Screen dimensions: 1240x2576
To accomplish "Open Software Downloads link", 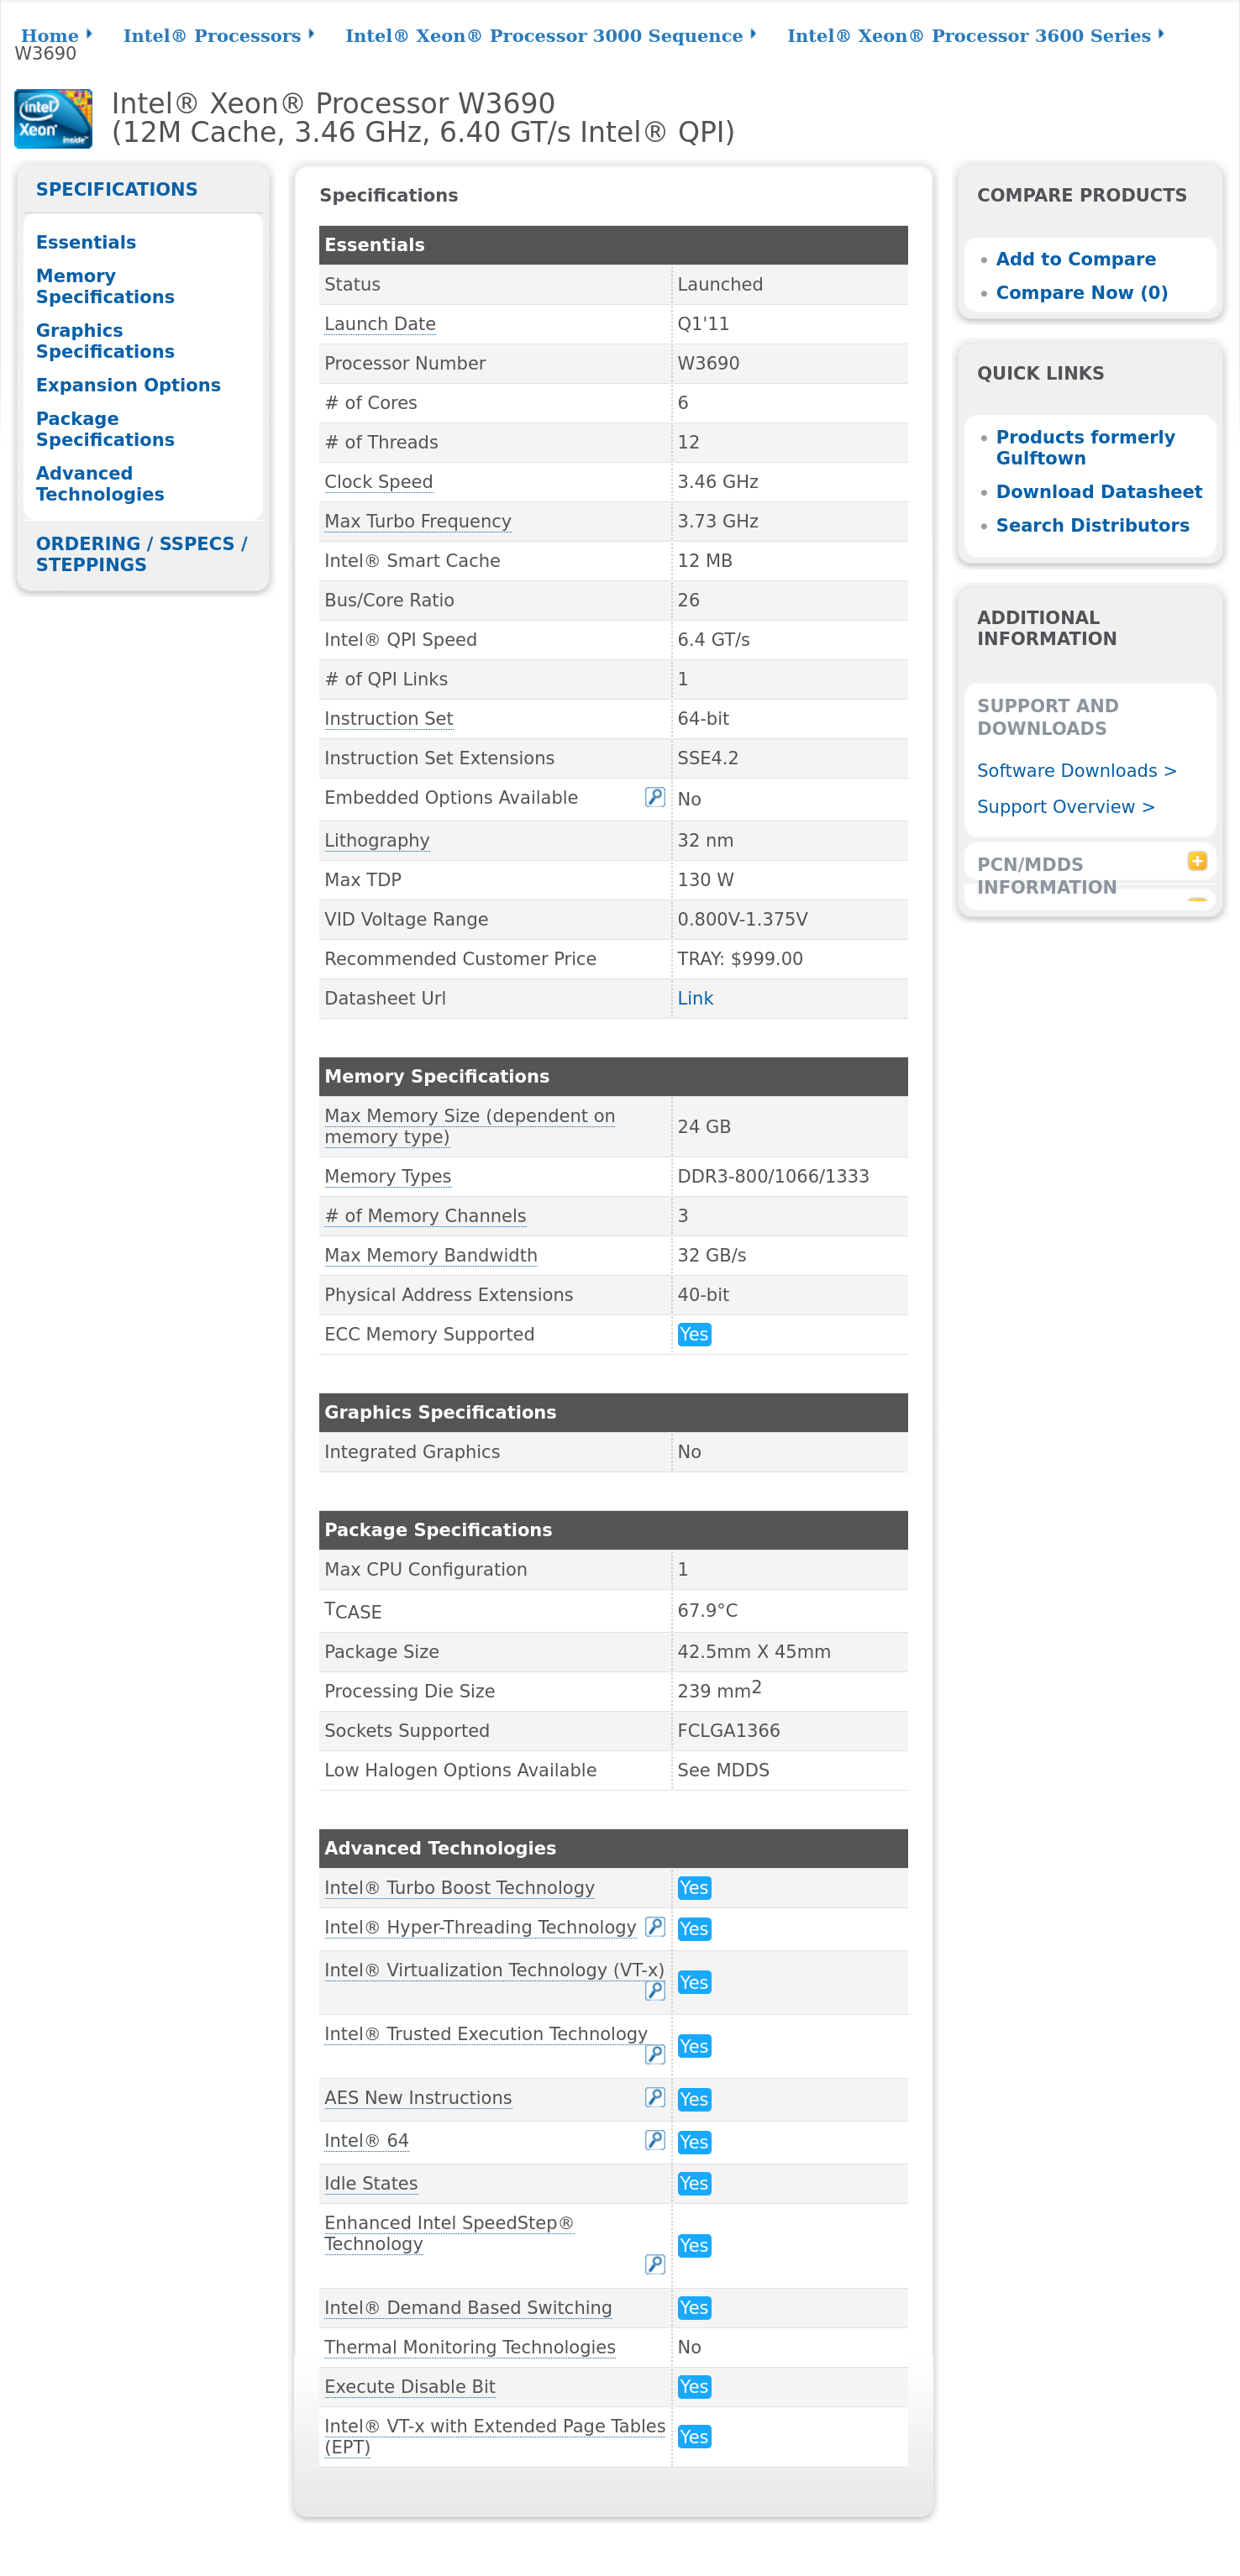I will point(1076,771).
